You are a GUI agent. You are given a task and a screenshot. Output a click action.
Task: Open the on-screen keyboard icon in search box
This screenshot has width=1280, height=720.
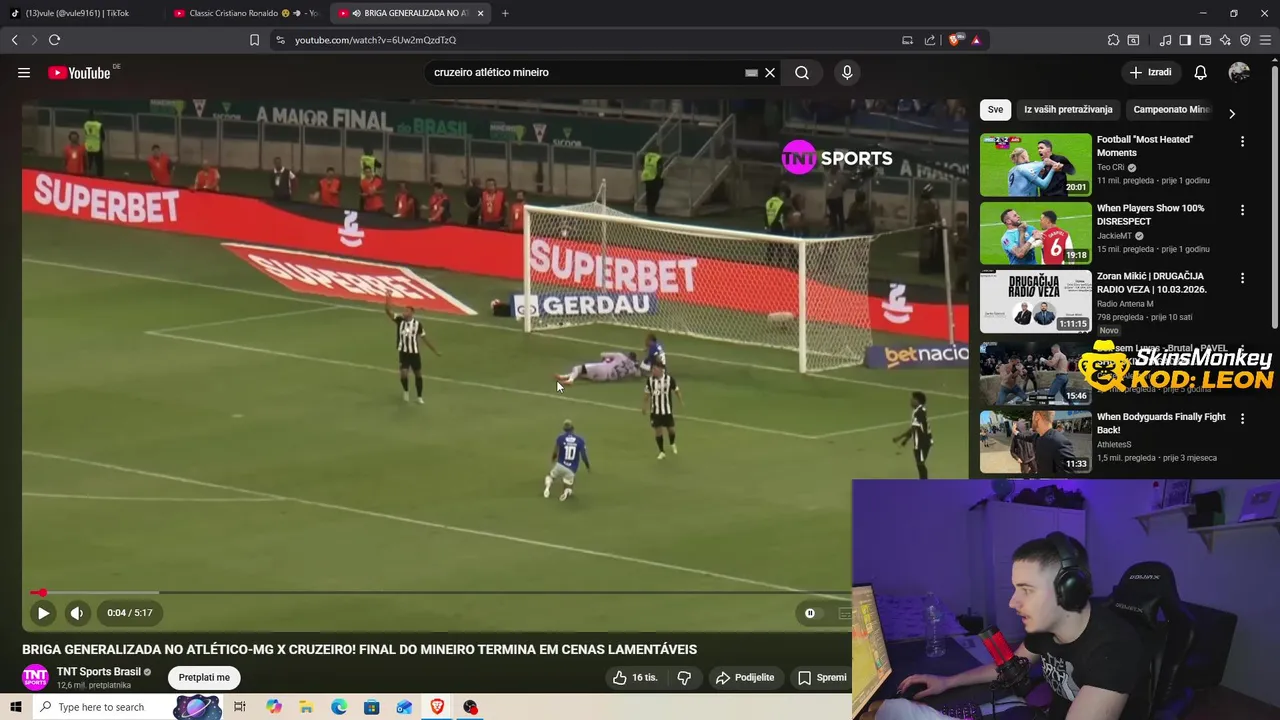[751, 72]
